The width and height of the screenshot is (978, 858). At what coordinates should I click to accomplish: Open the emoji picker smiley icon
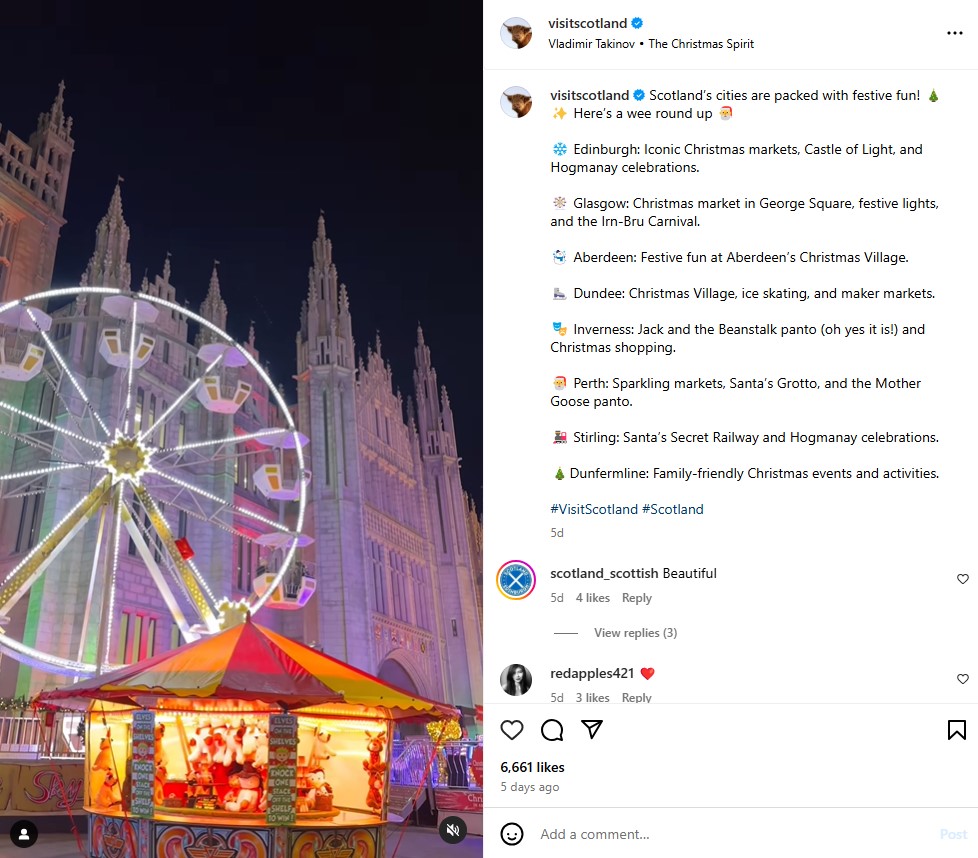coord(512,834)
